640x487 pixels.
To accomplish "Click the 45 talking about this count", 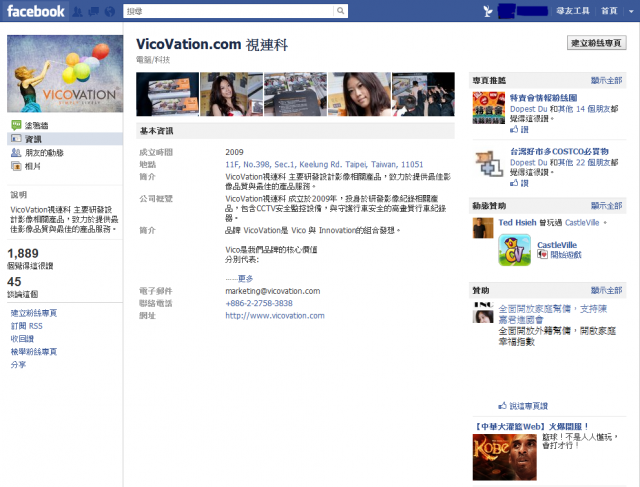I will pyautogui.click(x=14, y=282).
